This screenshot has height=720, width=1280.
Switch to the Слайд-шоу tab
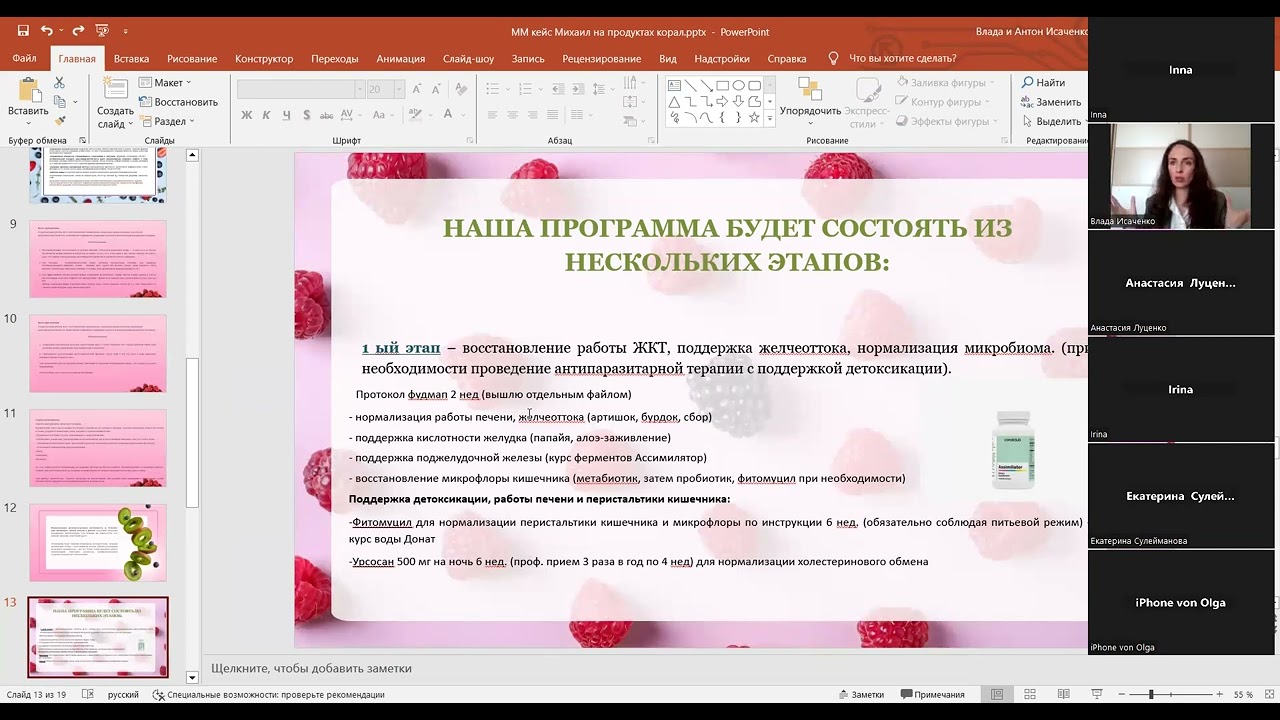pyautogui.click(x=468, y=58)
